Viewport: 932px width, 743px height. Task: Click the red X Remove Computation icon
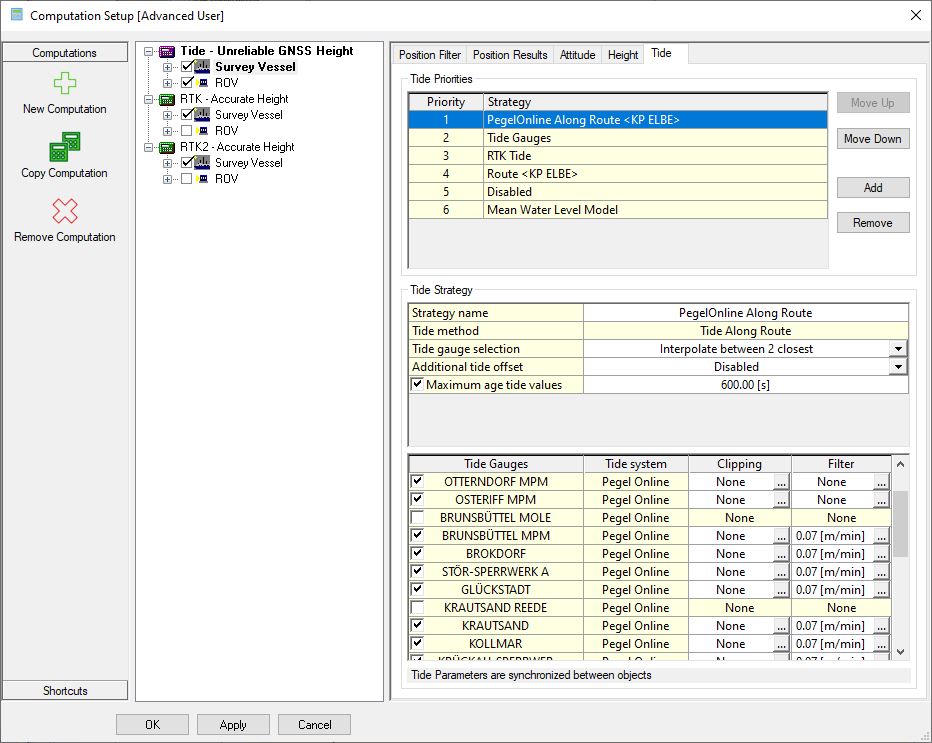[64, 211]
